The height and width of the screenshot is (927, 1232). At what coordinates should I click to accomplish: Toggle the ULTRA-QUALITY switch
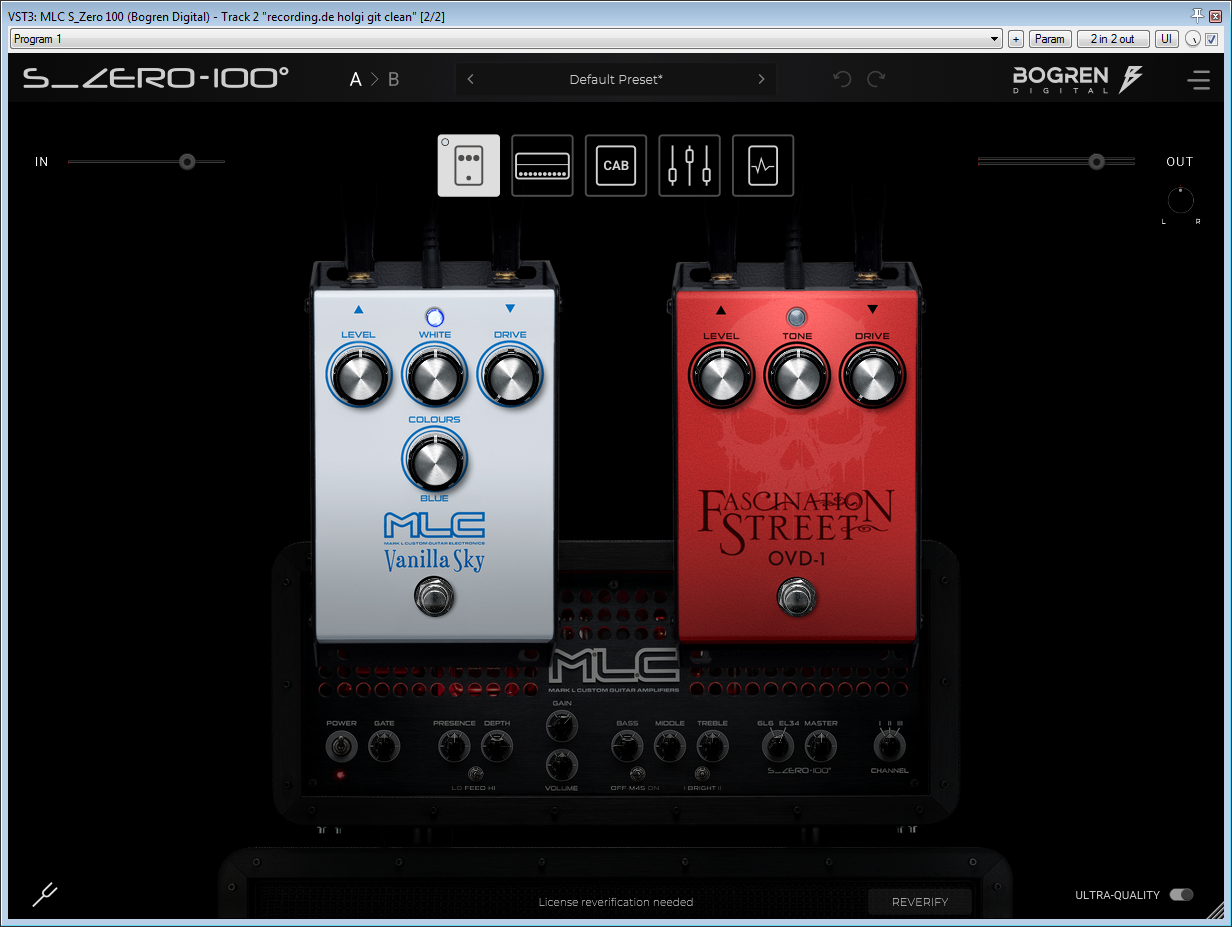(1181, 895)
